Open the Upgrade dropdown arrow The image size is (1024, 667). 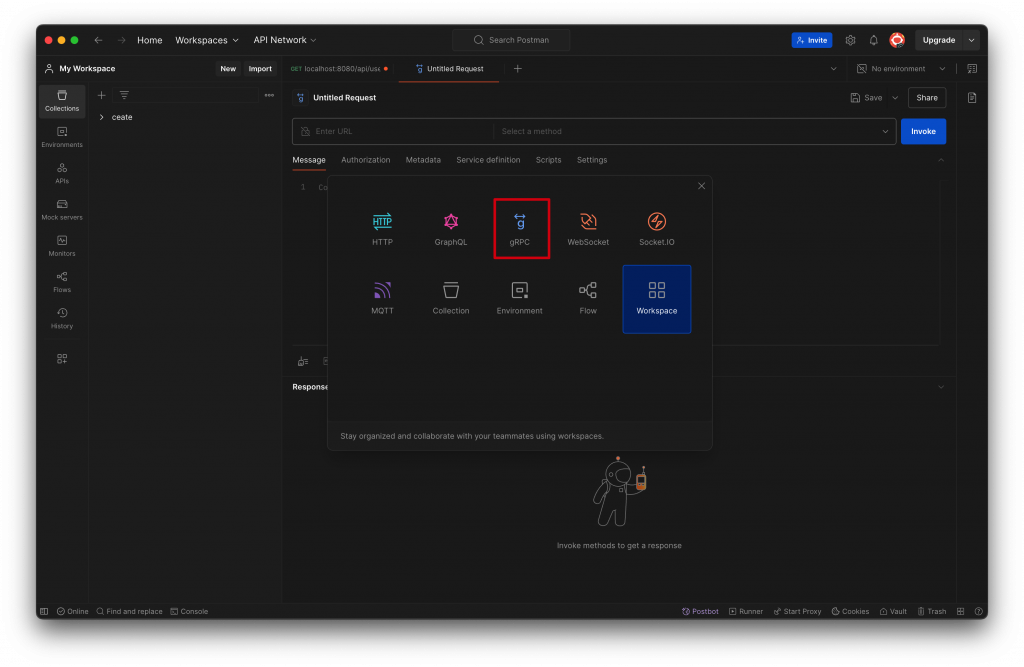click(971, 40)
